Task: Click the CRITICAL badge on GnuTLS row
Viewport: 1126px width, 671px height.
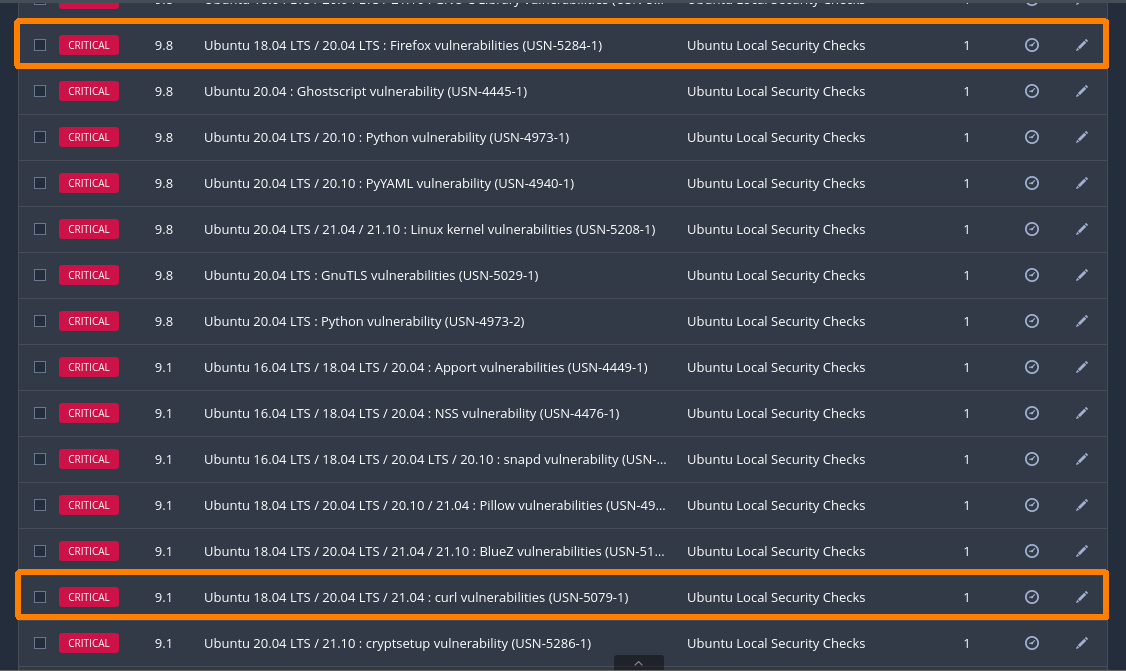Action: click(89, 275)
